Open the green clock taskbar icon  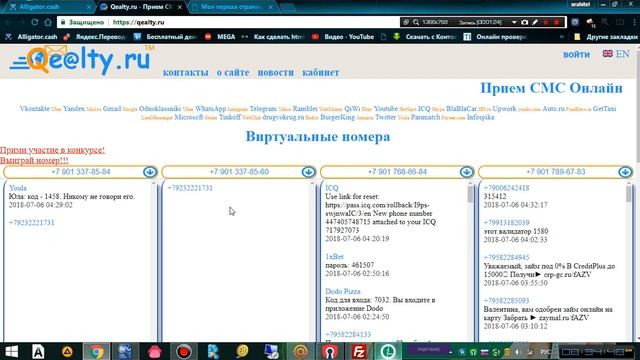pyautogui.click(x=388, y=351)
